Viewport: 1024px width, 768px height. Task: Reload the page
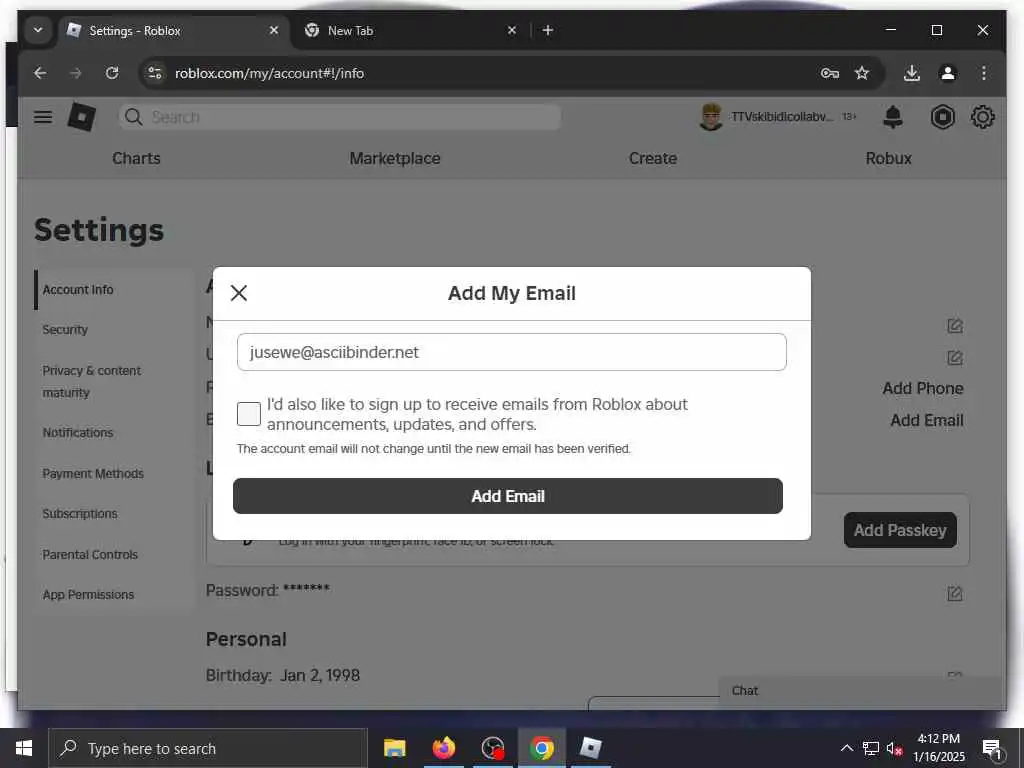(112, 73)
